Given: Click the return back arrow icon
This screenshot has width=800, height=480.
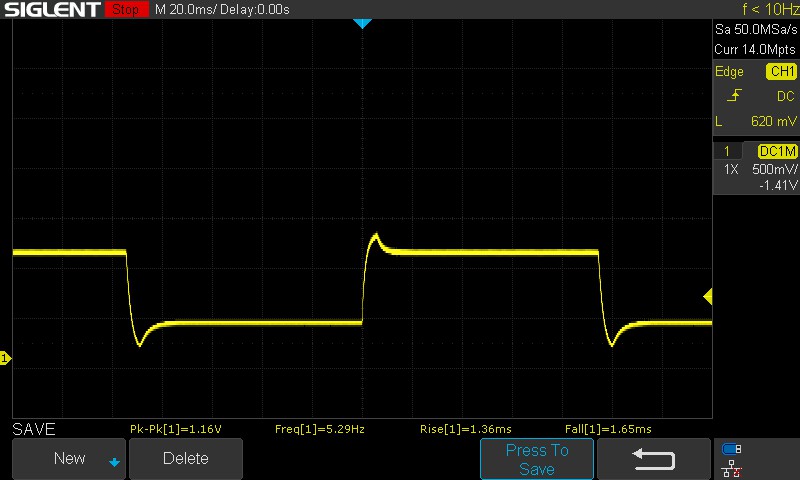Looking at the screenshot, I should [654, 459].
